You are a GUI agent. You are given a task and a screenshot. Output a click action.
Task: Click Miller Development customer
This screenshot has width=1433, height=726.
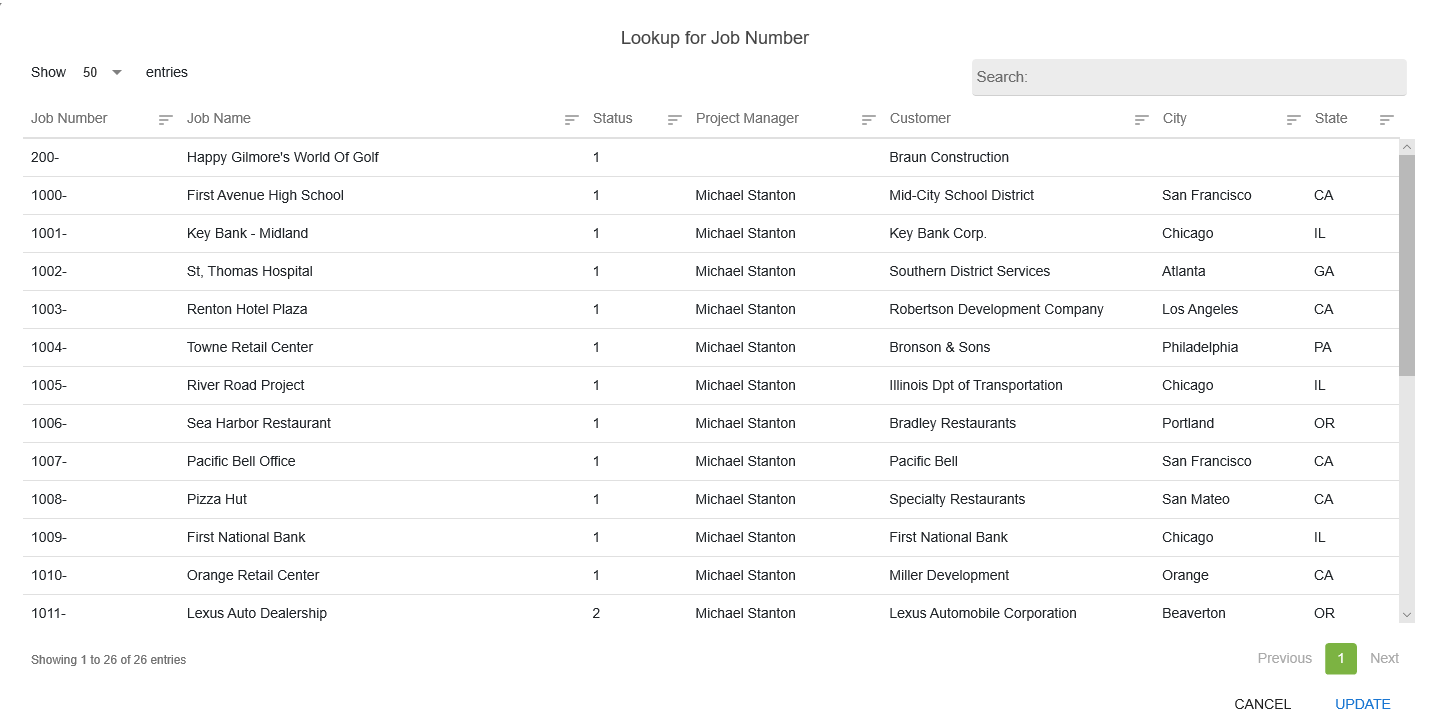(949, 575)
